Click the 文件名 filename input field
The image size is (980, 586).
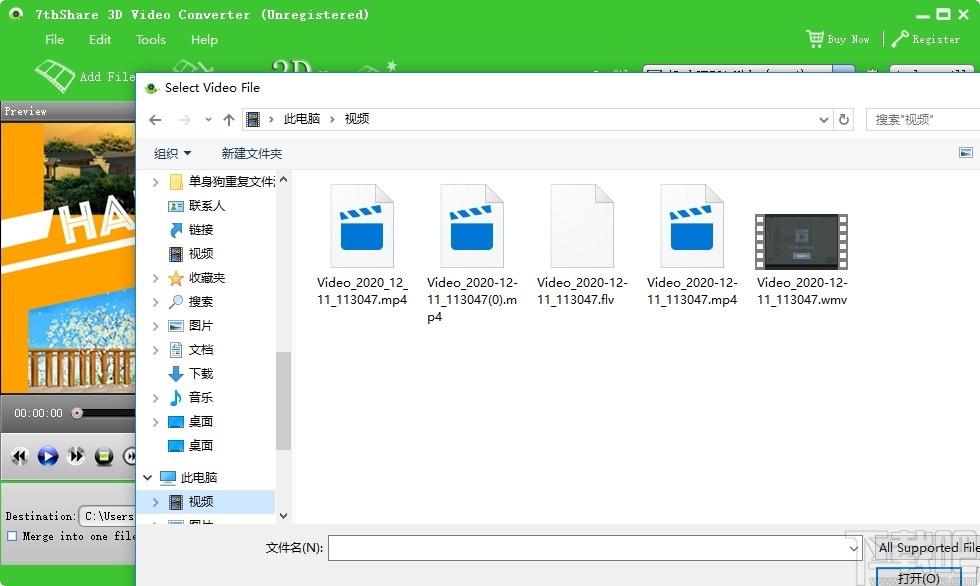[x=595, y=548]
